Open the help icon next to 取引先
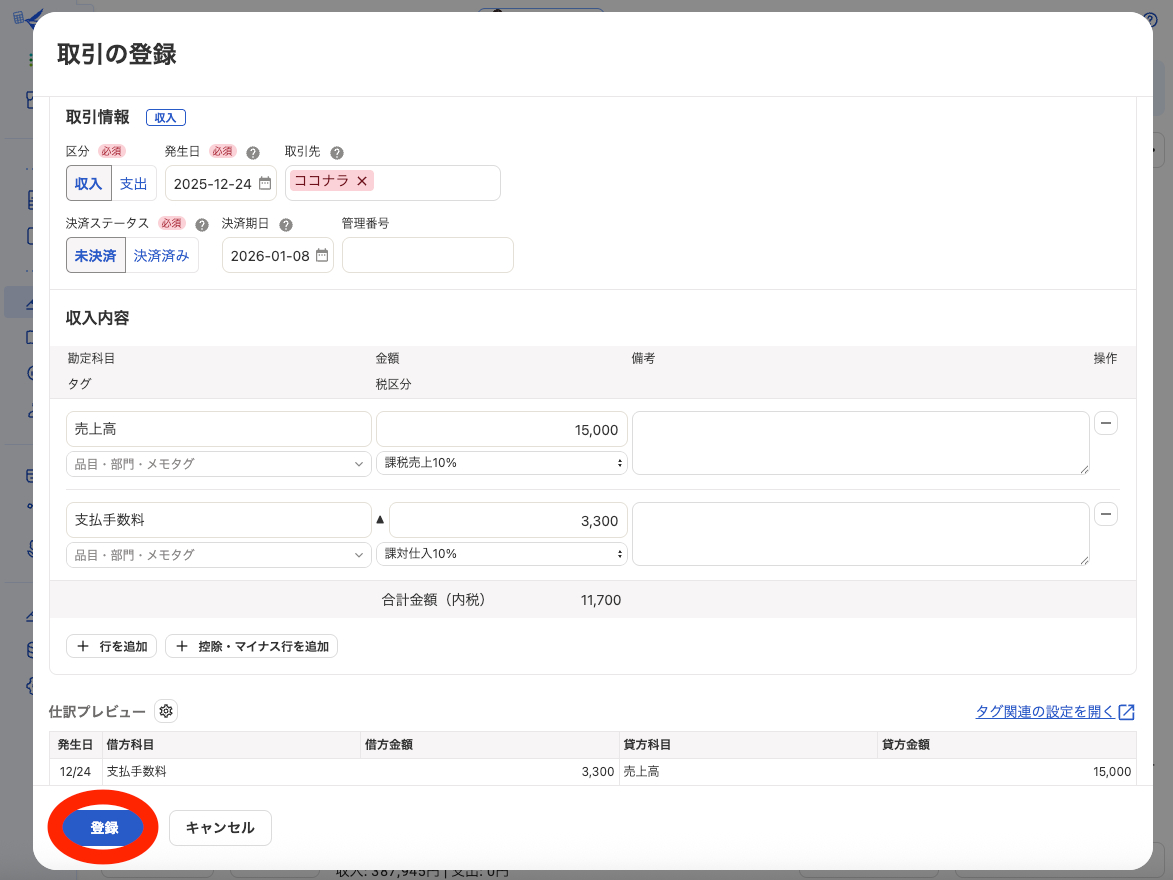Viewport: 1173px width, 880px height. (336, 151)
